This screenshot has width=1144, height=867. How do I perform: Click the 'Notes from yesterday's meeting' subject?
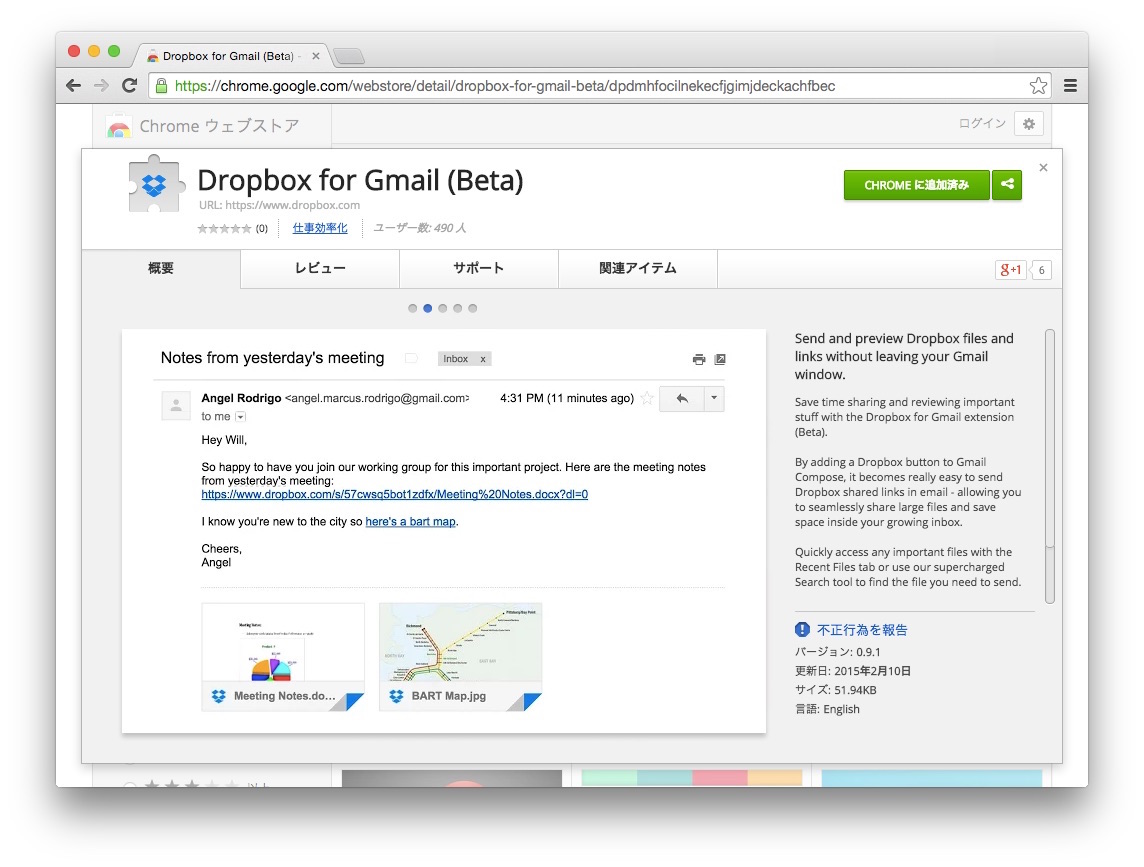pyautogui.click(x=272, y=358)
